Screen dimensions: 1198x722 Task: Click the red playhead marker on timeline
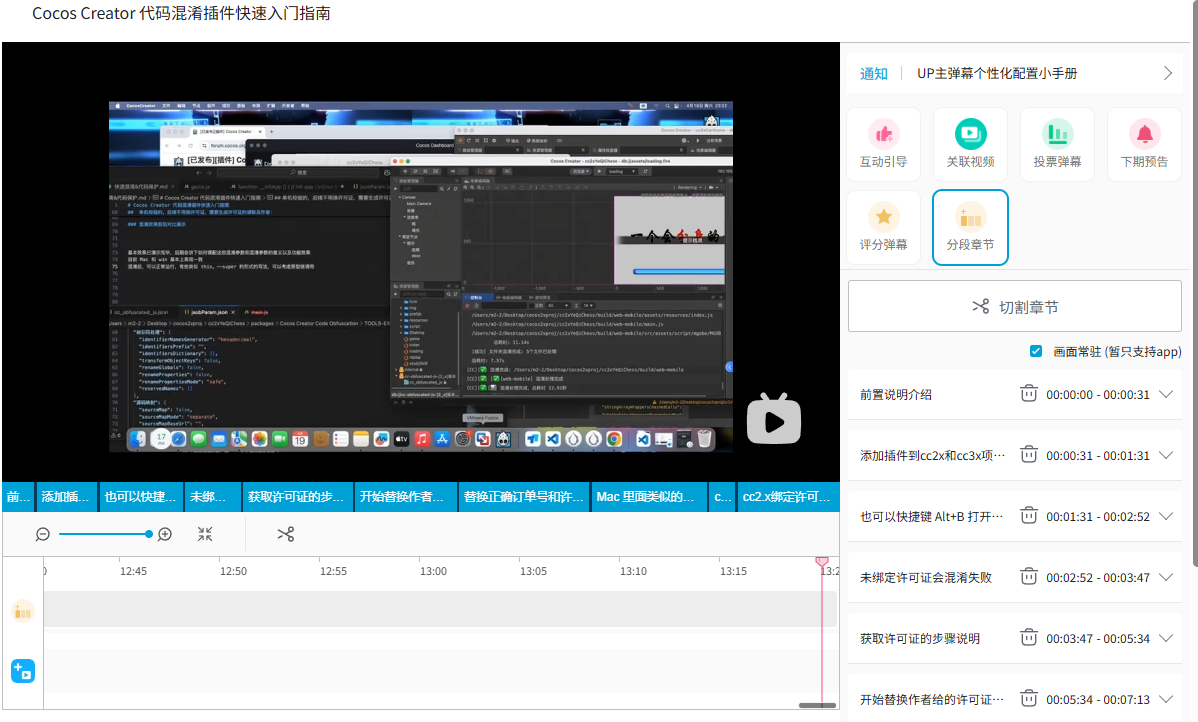pyautogui.click(x=822, y=562)
